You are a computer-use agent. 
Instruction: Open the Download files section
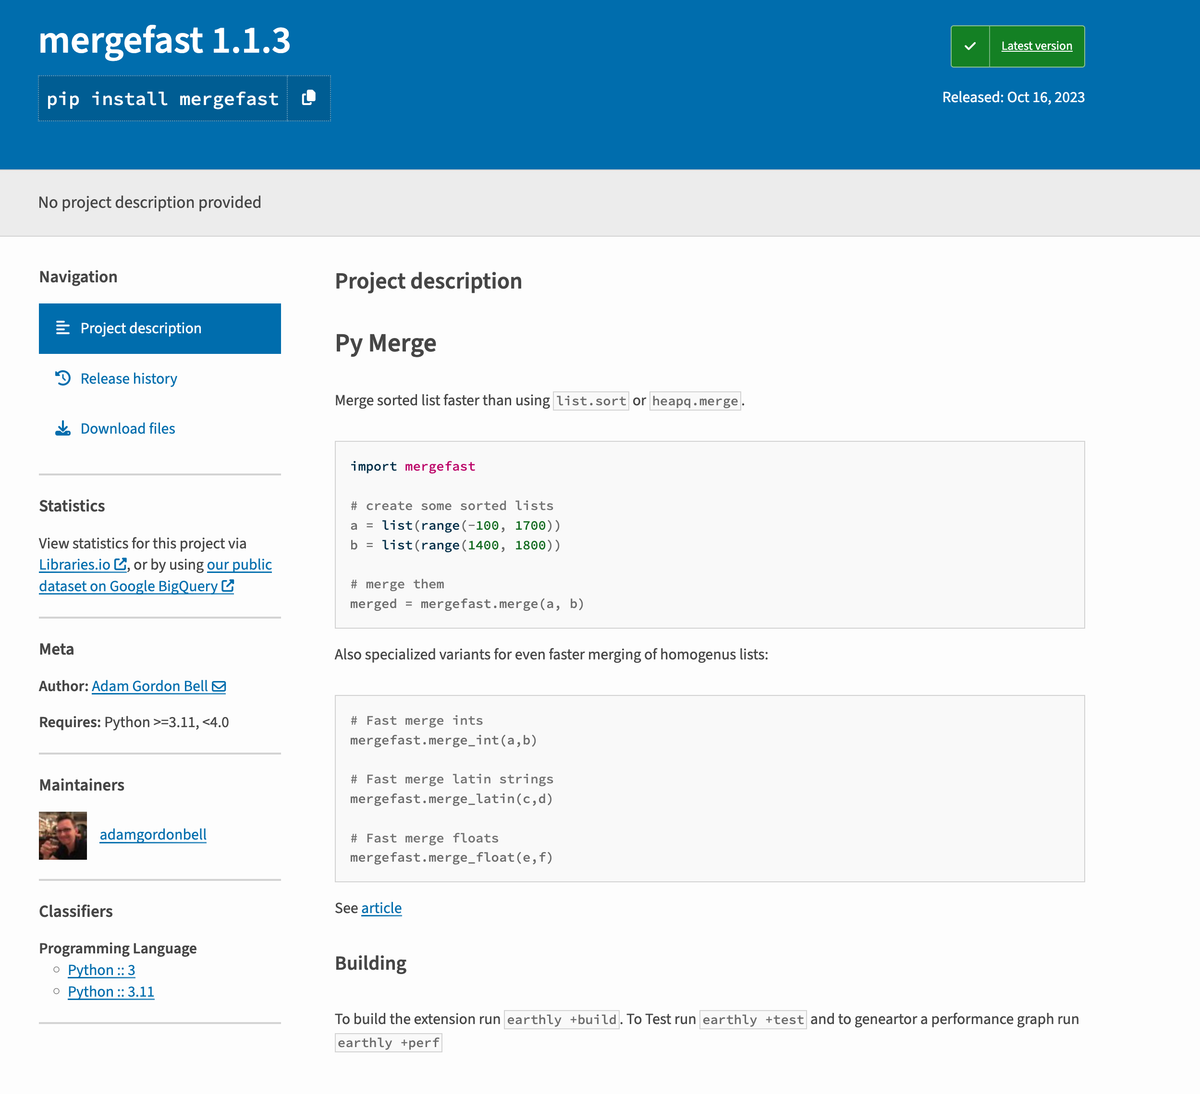click(x=130, y=428)
